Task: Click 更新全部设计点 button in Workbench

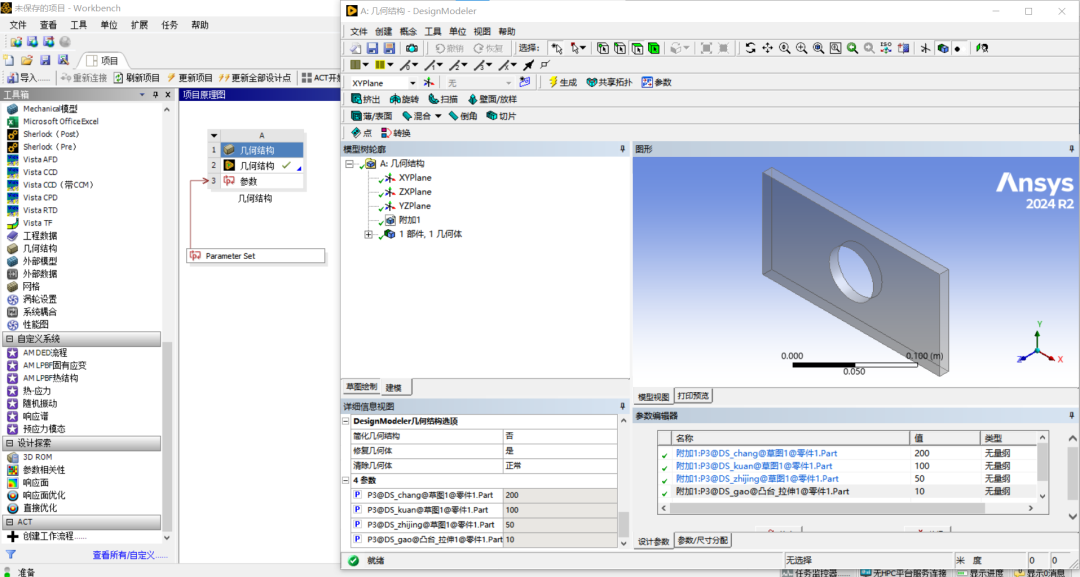Action: point(256,78)
